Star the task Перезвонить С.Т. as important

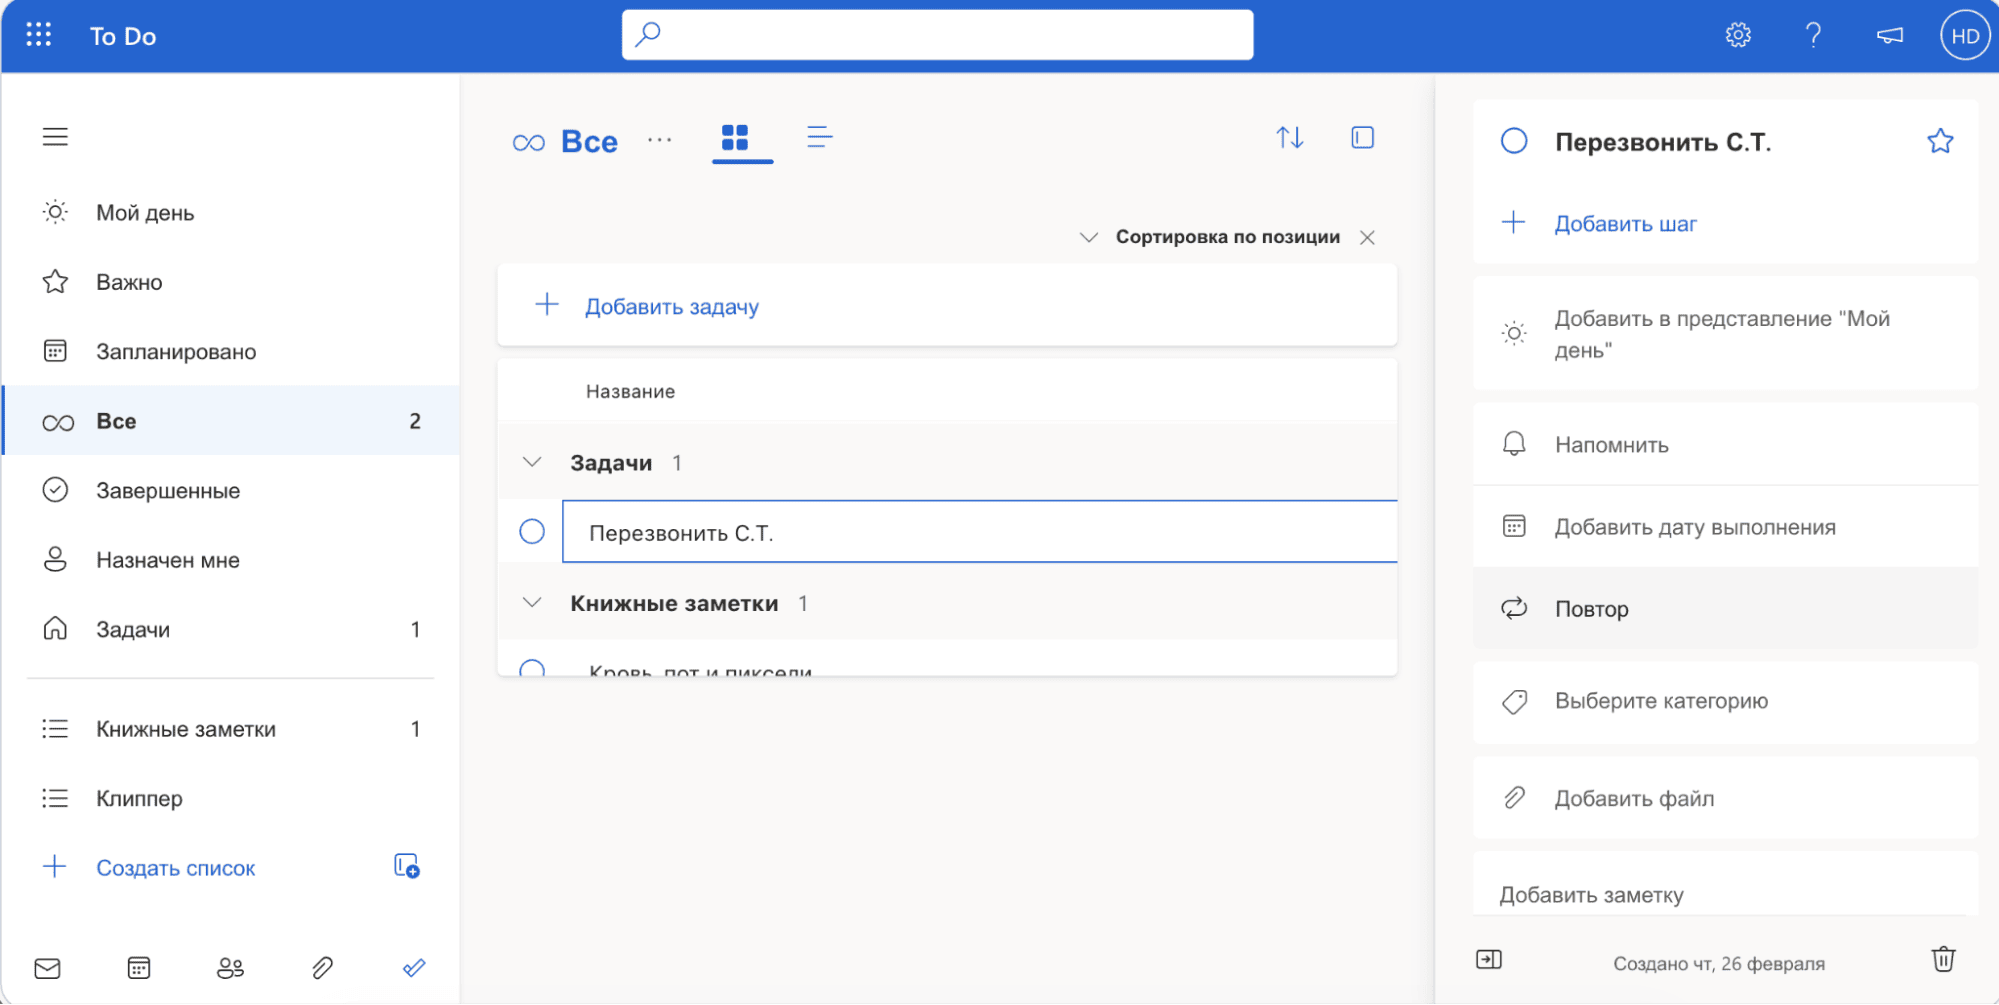pyautogui.click(x=1939, y=141)
